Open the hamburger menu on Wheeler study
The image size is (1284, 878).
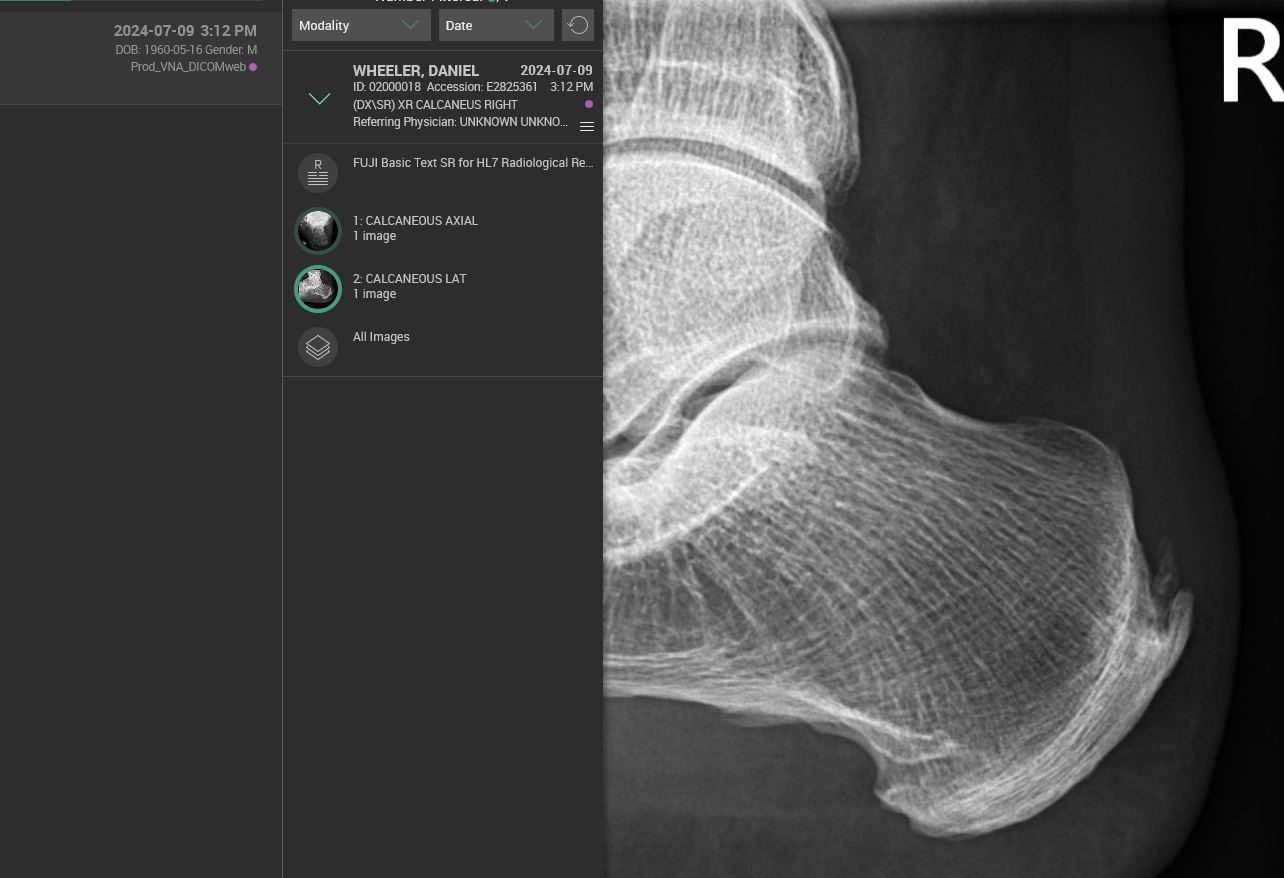pyautogui.click(x=587, y=126)
